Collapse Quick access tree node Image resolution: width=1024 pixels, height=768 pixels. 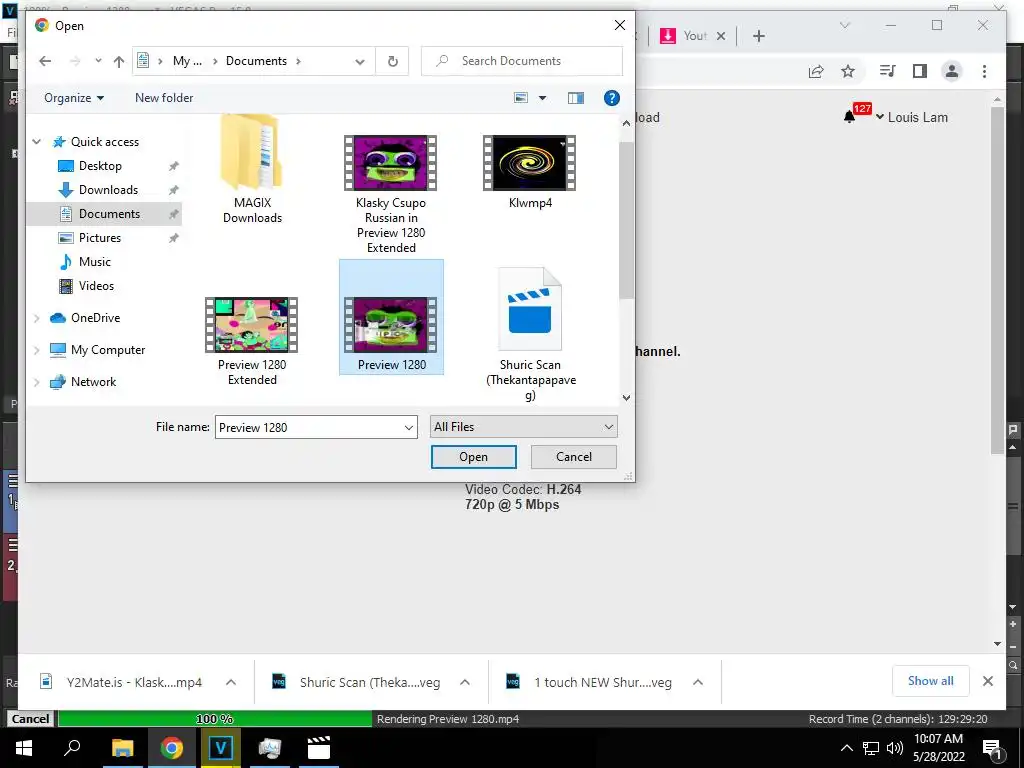[x=37, y=142]
